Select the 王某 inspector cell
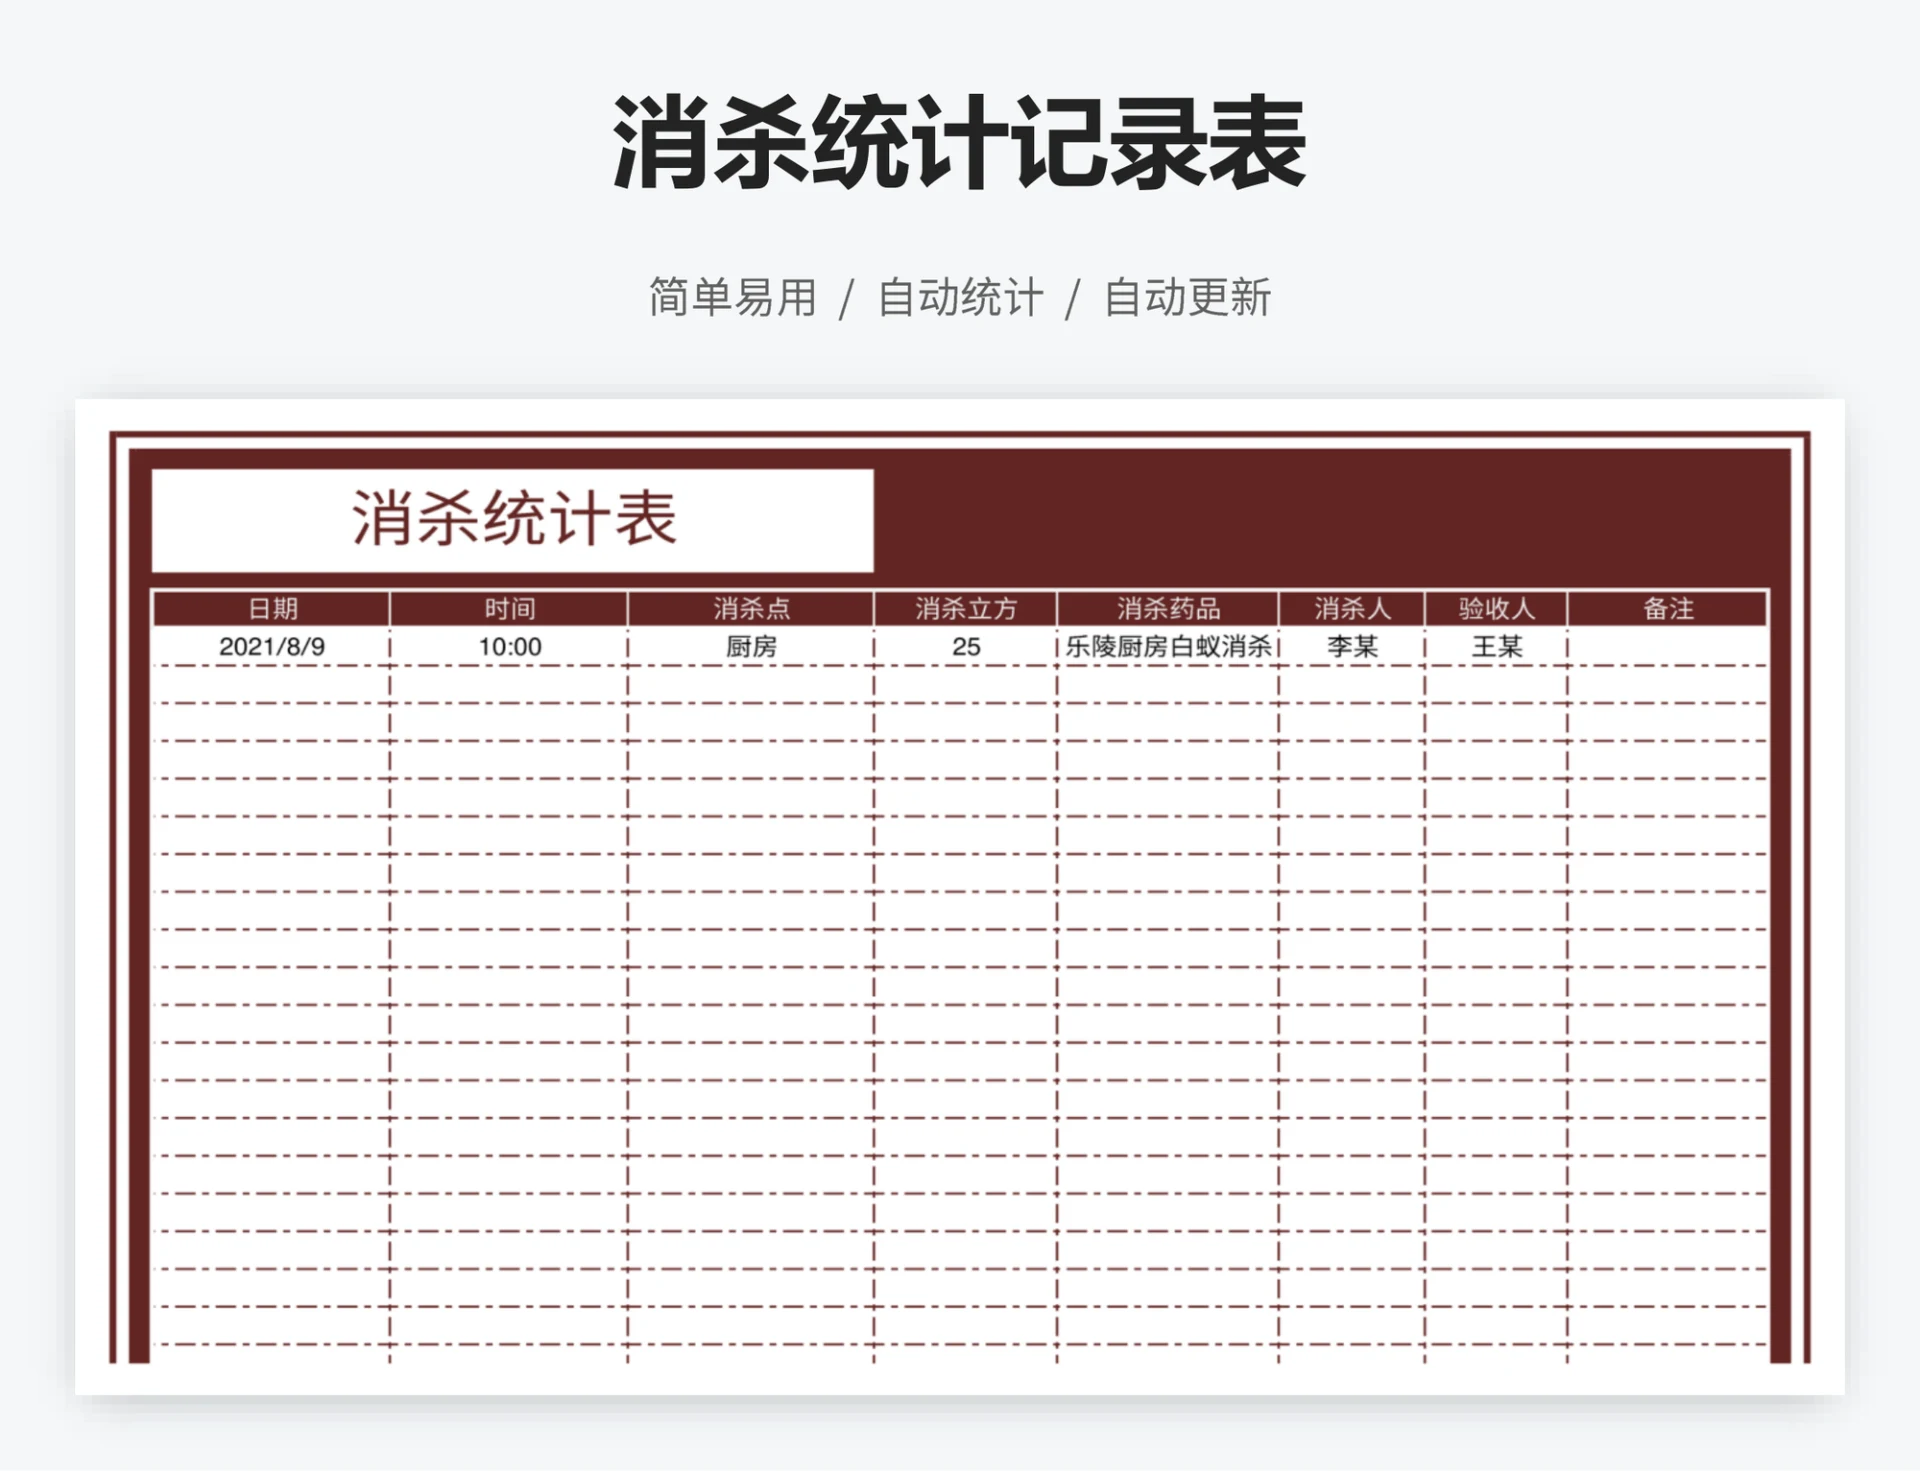 click(x=1497, y=646)
